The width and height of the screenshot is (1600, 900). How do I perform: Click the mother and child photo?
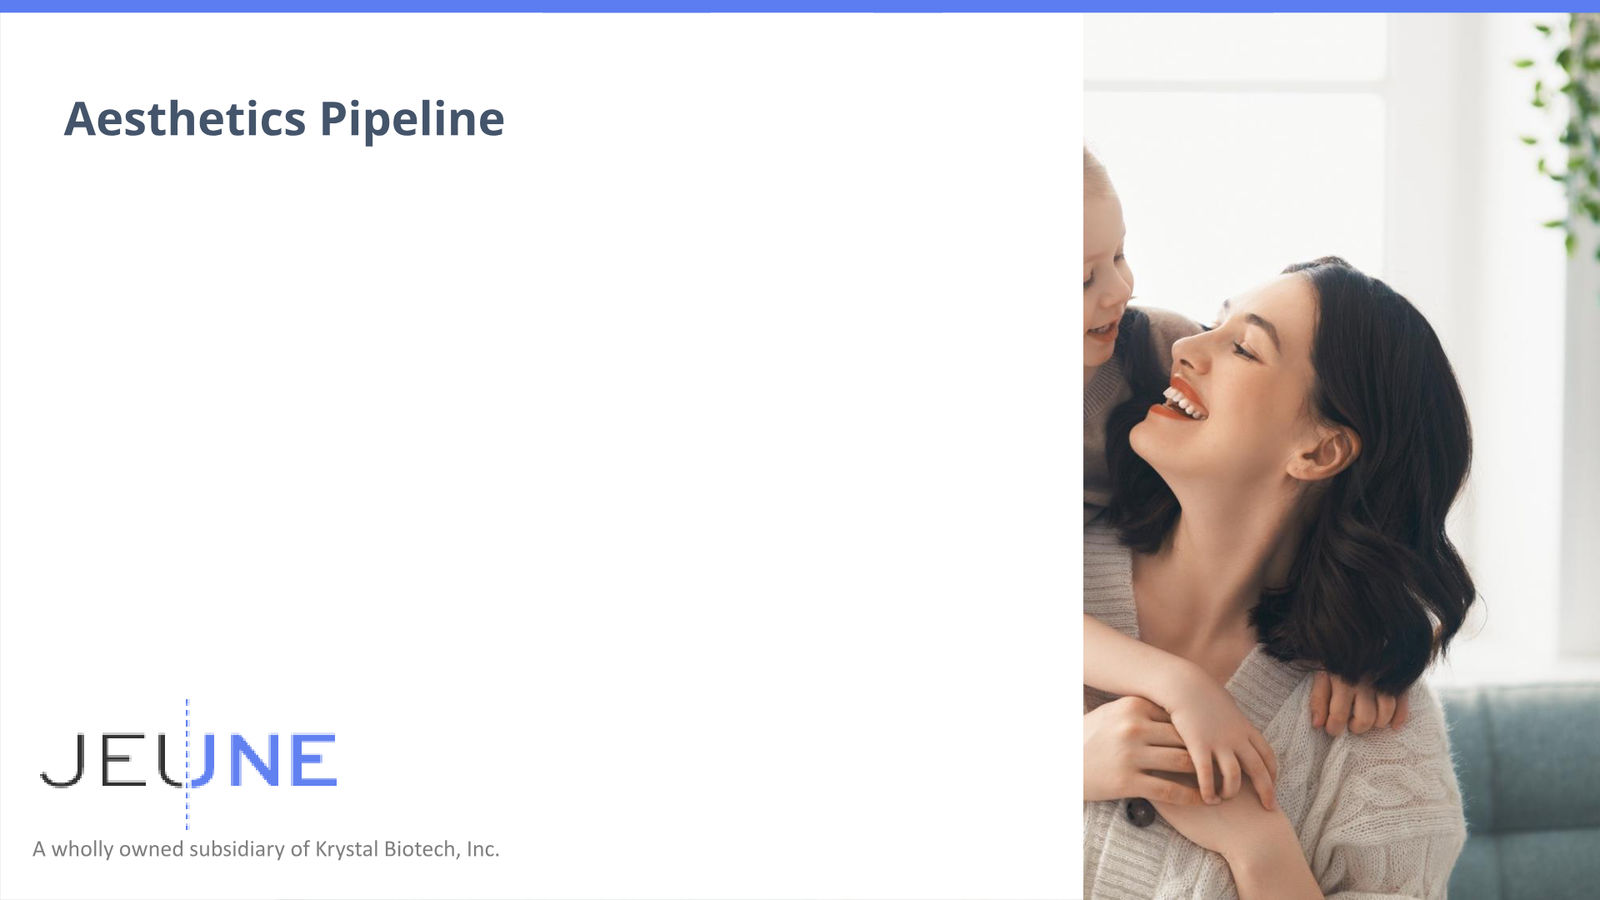tap(1341, 456)
